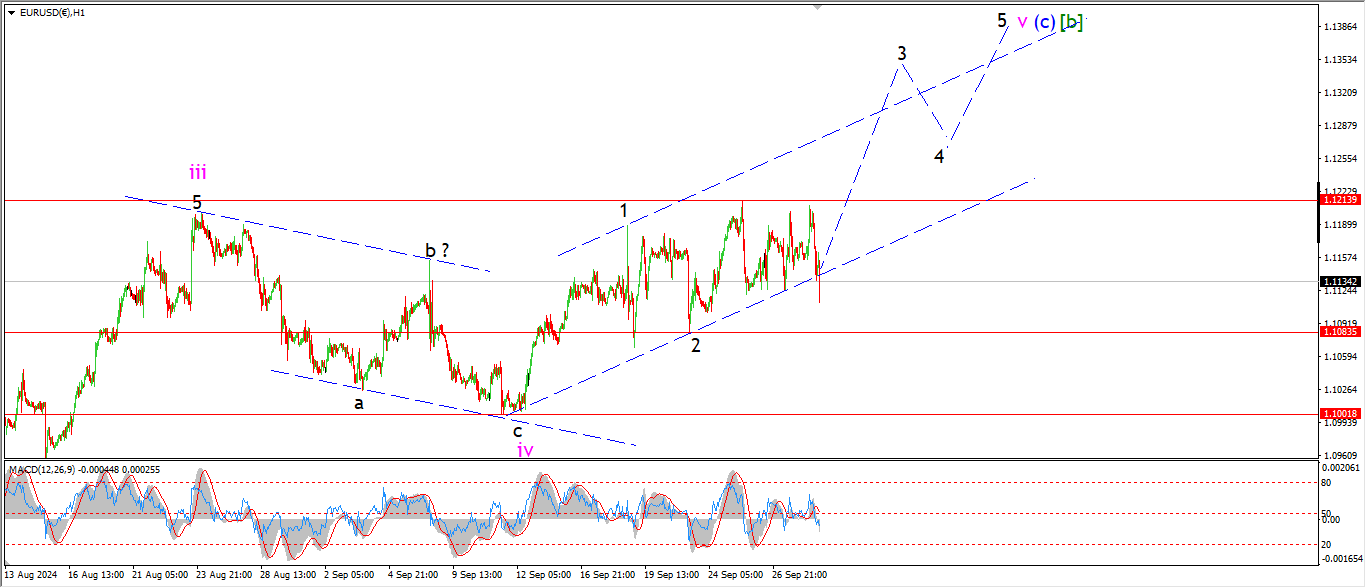Click the magenta 'v' wave label

pyautogui.click(x=1021, y=21)
